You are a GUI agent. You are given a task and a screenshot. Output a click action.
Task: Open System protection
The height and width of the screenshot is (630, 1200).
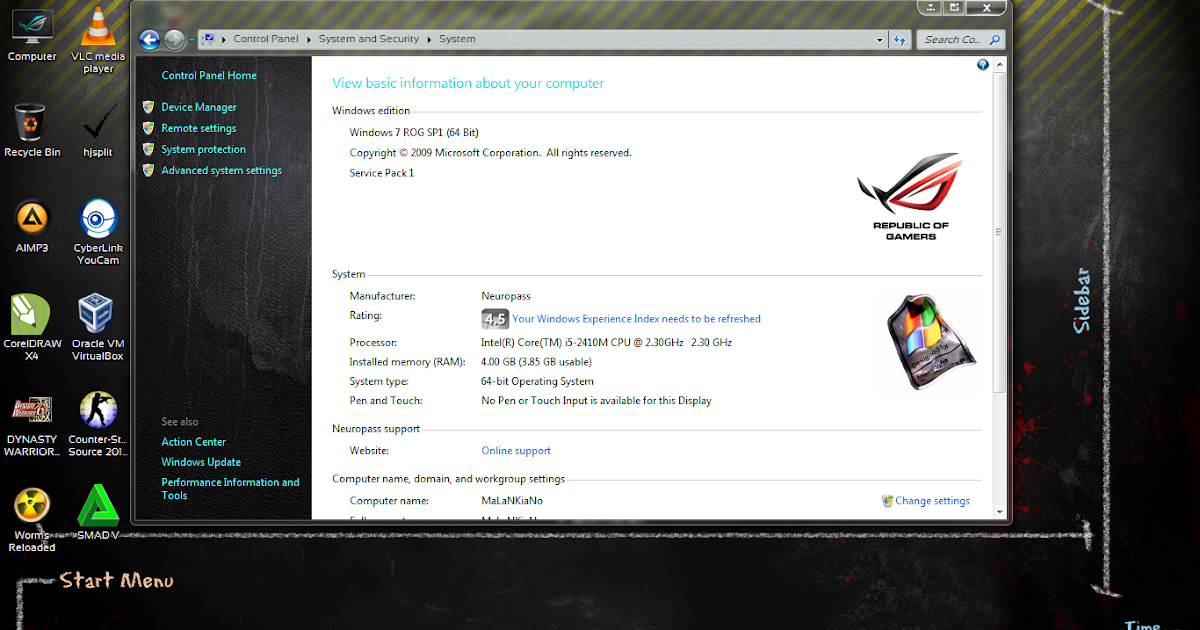[x=203, y=149]
